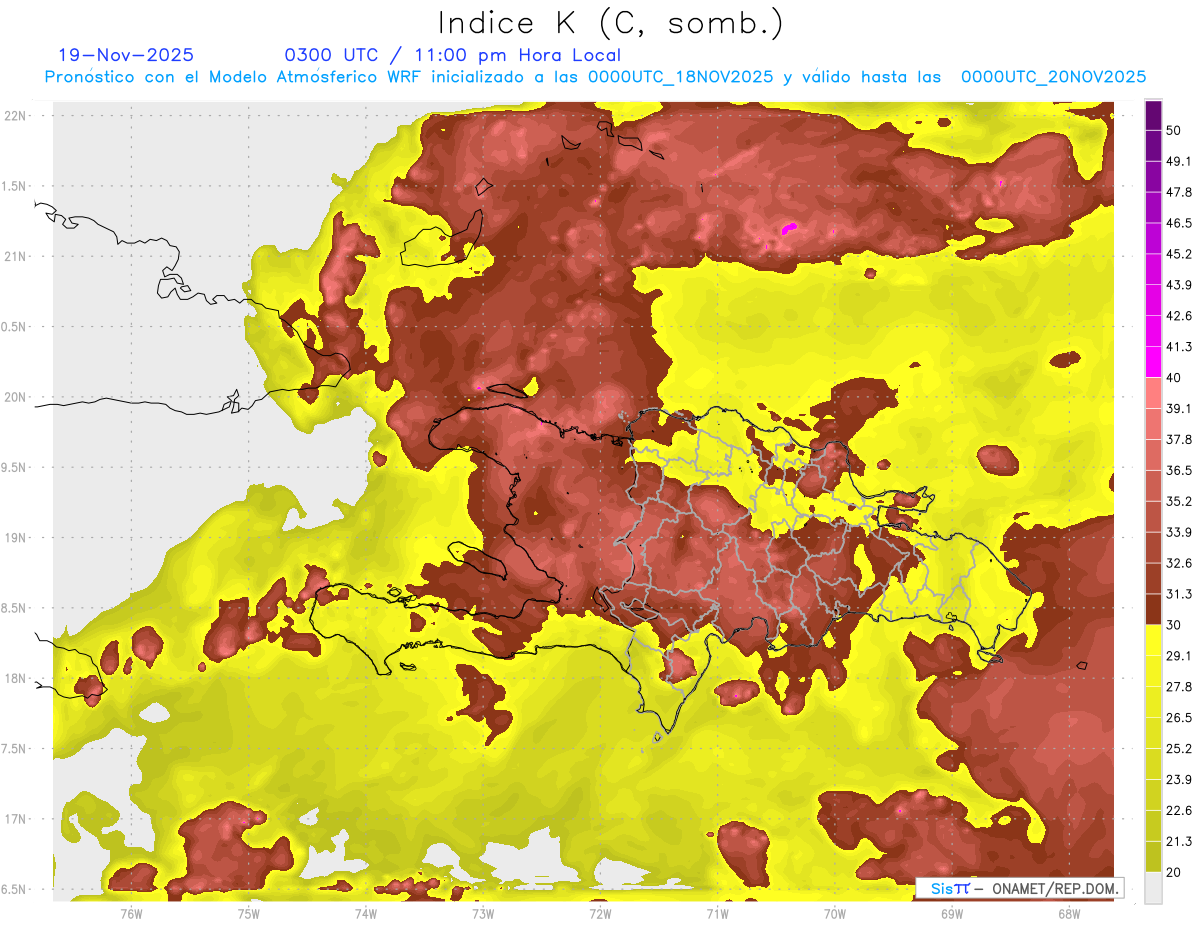Click the colorbar value '27.8'
Viewport: 1200px width, 927px height.
click(x=1179, y=687)
